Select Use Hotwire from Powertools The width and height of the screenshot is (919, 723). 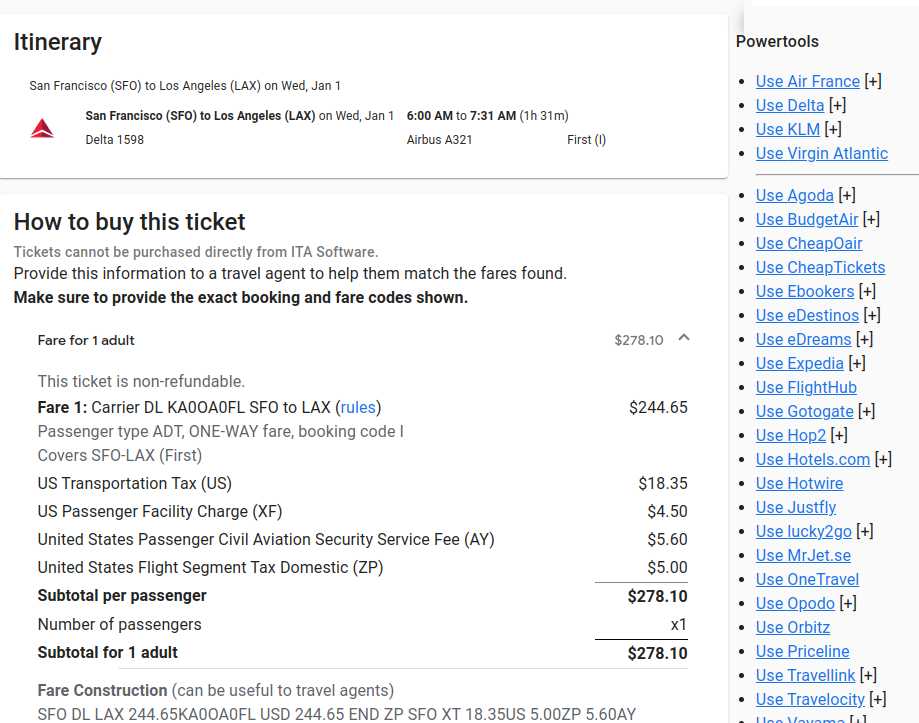(799, 483)
